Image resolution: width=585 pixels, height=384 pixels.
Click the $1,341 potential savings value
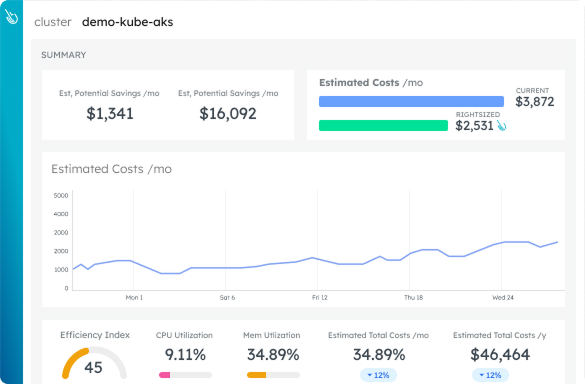tap(110, 113)
